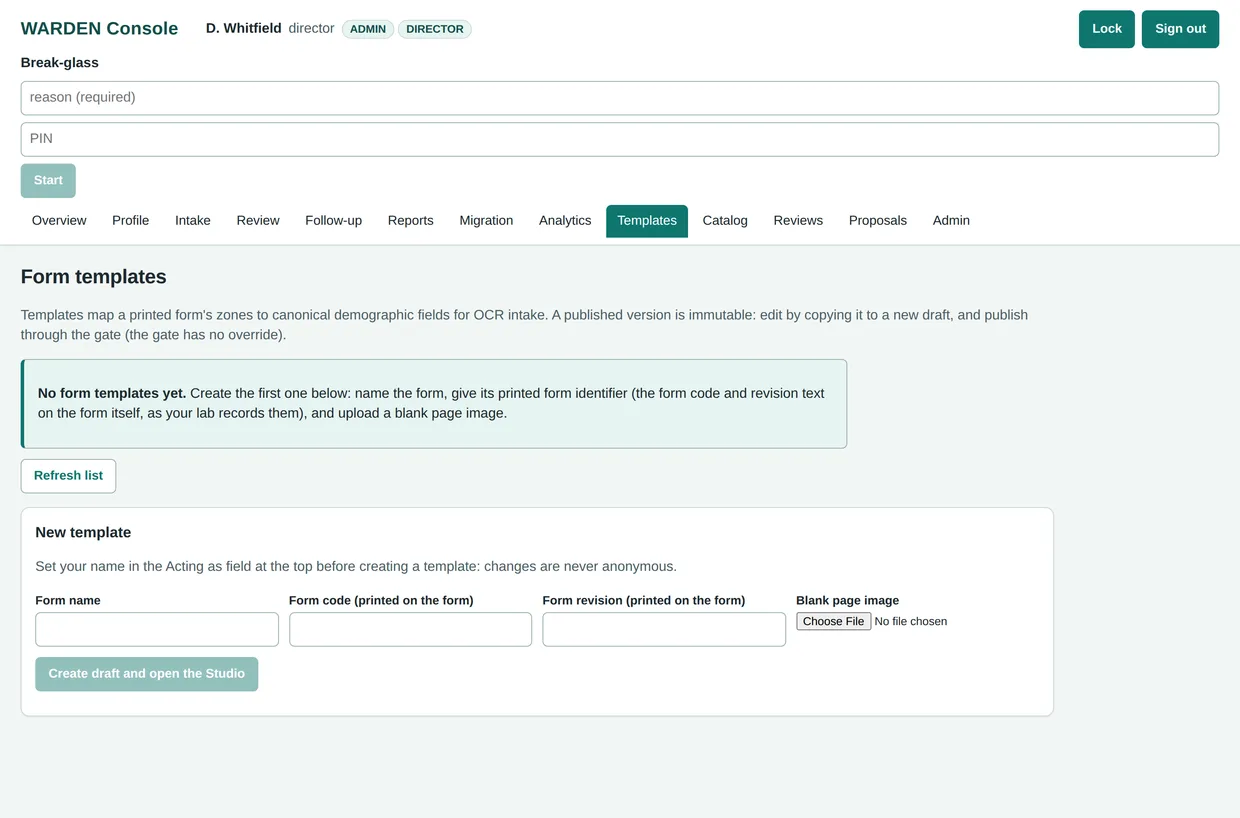Focus the PIN input field
Image resolution: width=1240 pixels, height=818 pixels.
pyautogui.click(x=619, y=139)
